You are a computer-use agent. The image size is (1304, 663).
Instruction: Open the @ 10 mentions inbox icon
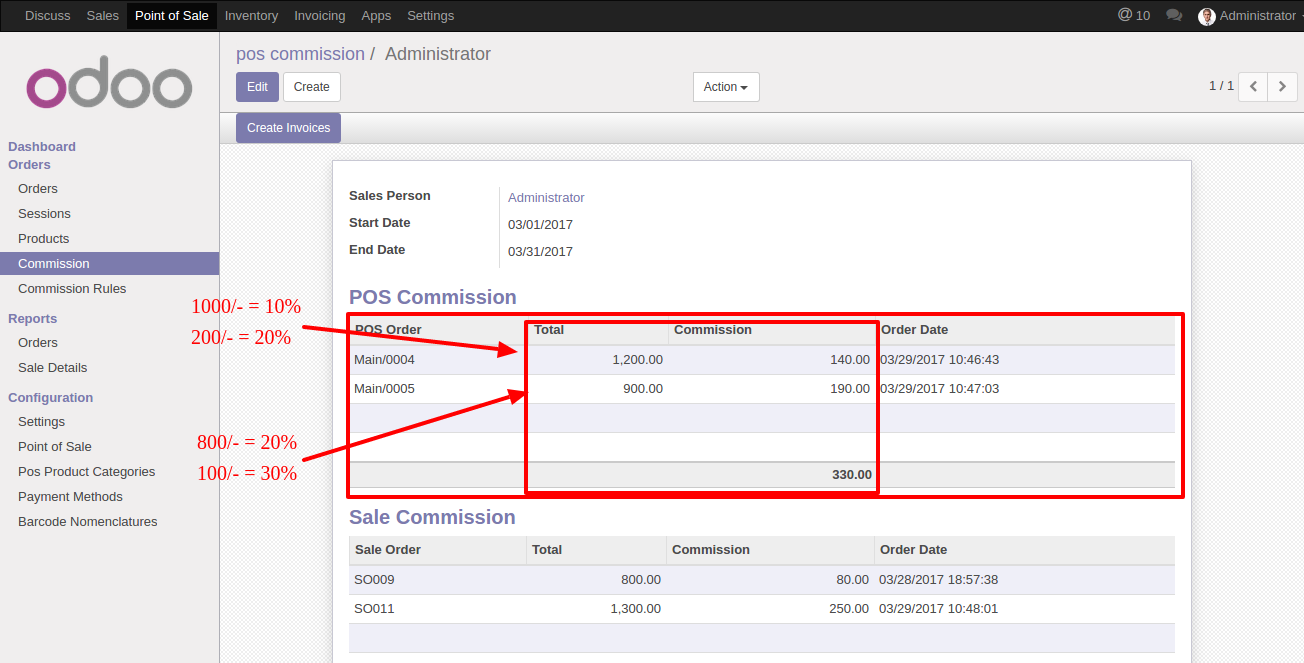pos(1134,15)
